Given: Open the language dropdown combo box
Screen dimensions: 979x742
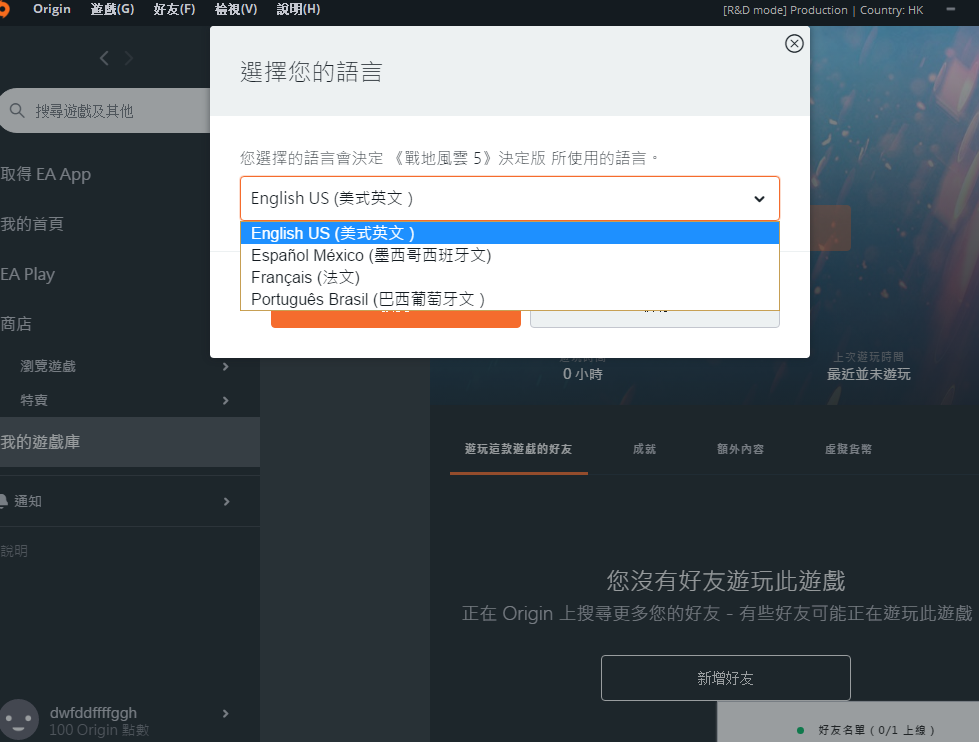Looking at the screenshot, I should coord(509,199).
